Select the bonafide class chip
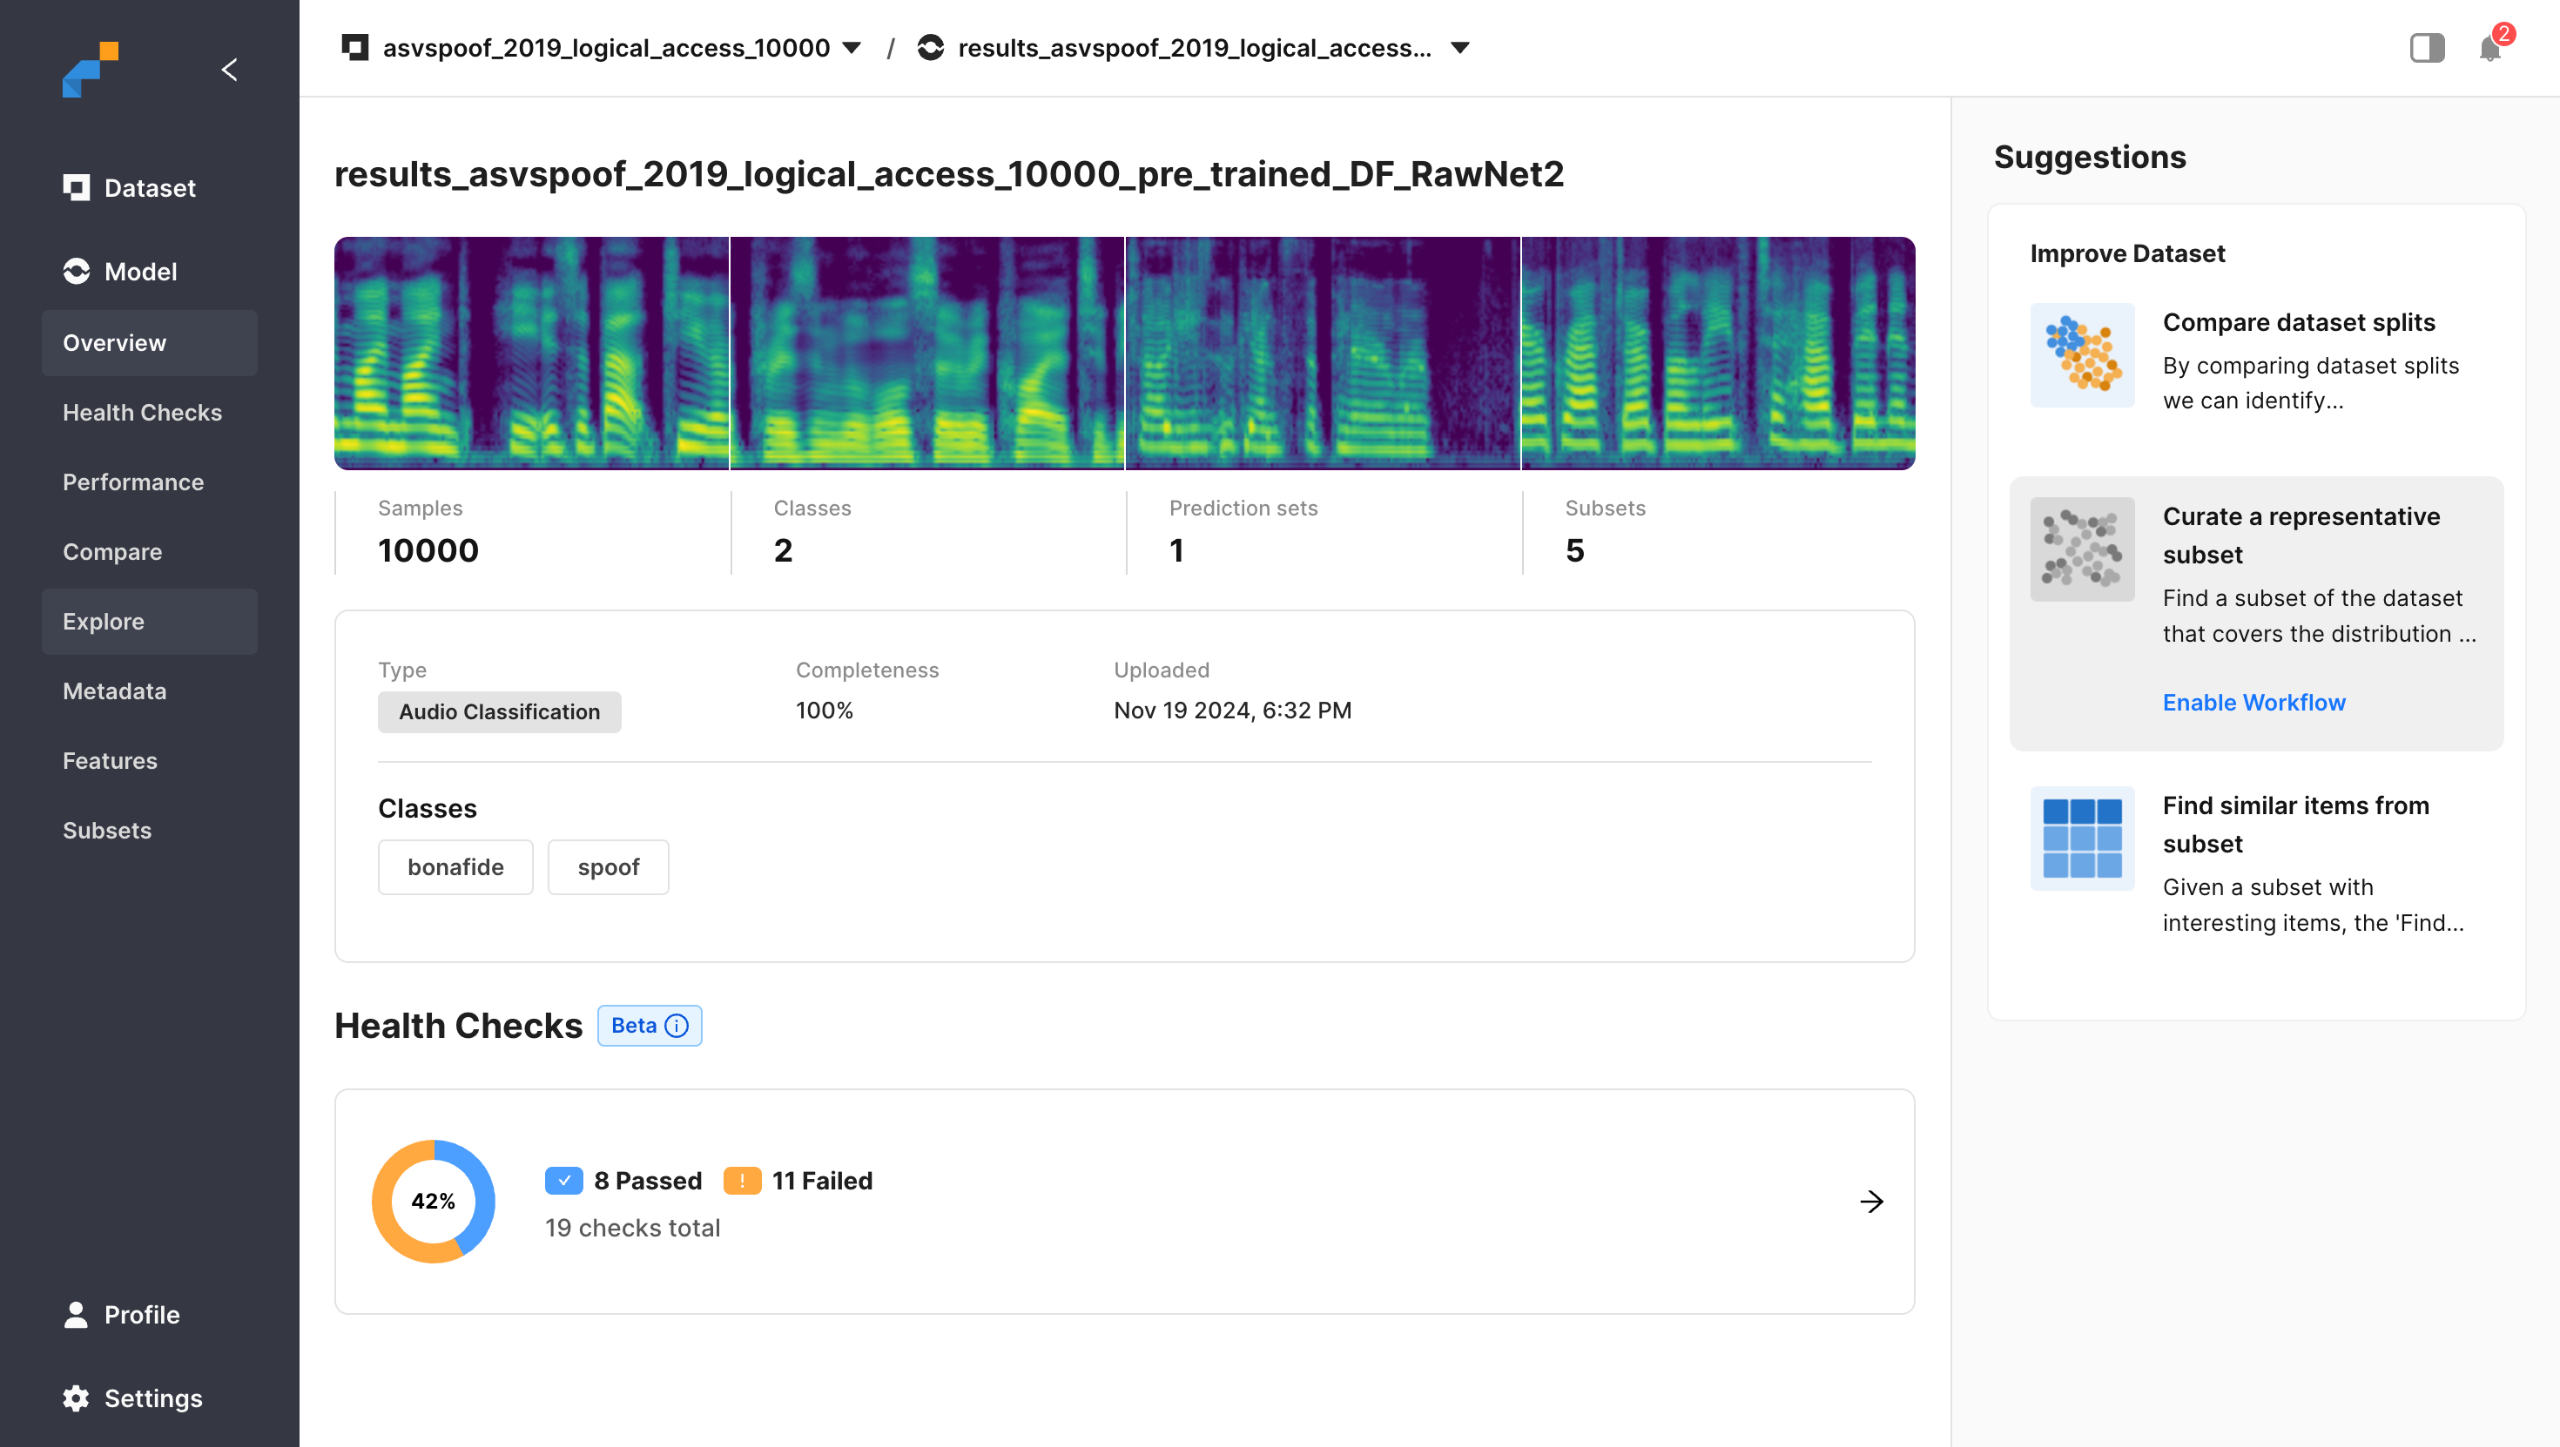This screenshot has height=1447, width=2560. click(455, 867)
